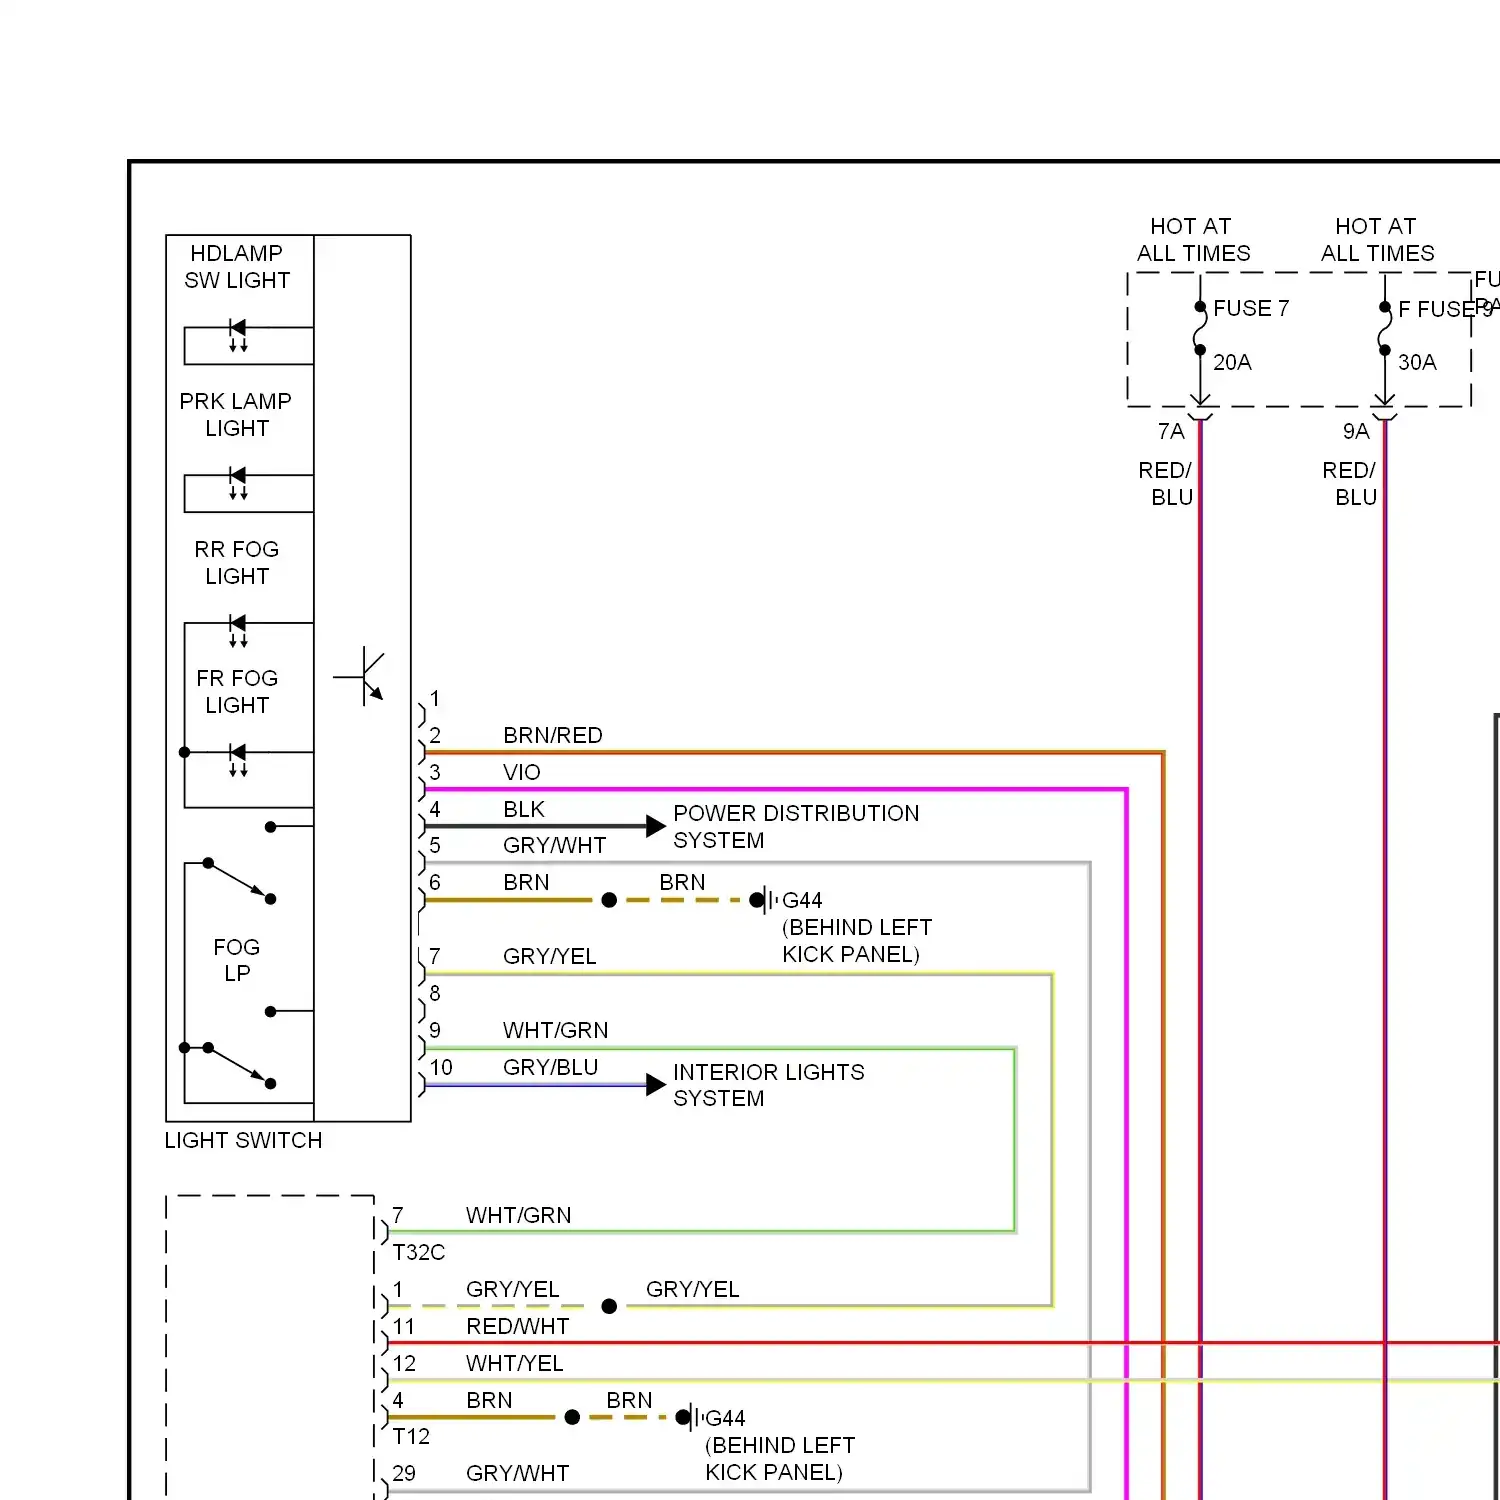Click the 9A connector arrow below F FUSE 9

coord(1385,407)
